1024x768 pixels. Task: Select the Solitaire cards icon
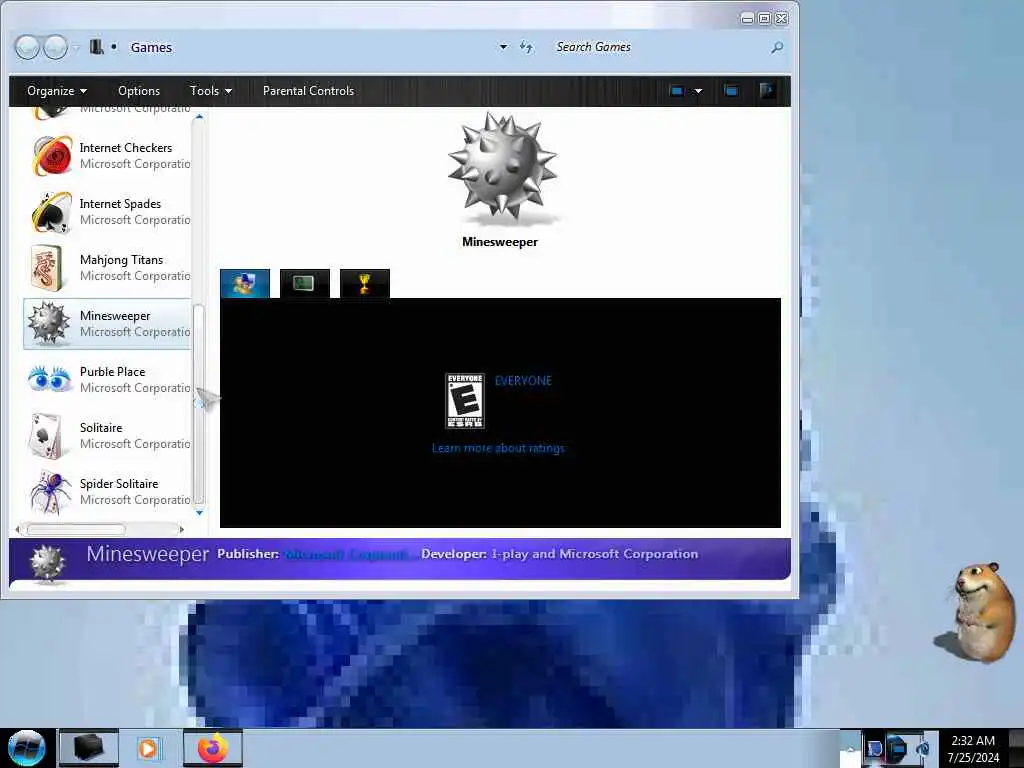47,436
